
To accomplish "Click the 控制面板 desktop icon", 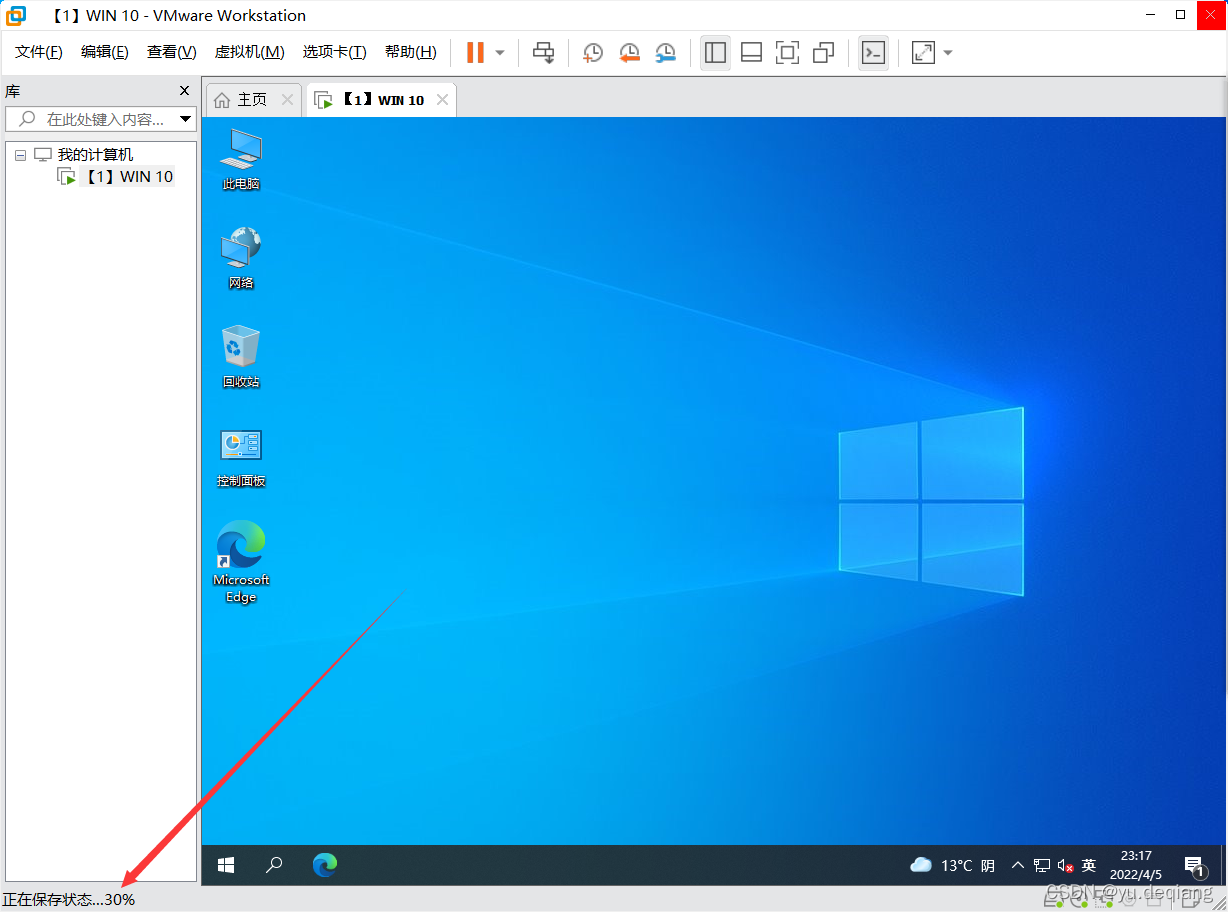I will click(241, 457).
